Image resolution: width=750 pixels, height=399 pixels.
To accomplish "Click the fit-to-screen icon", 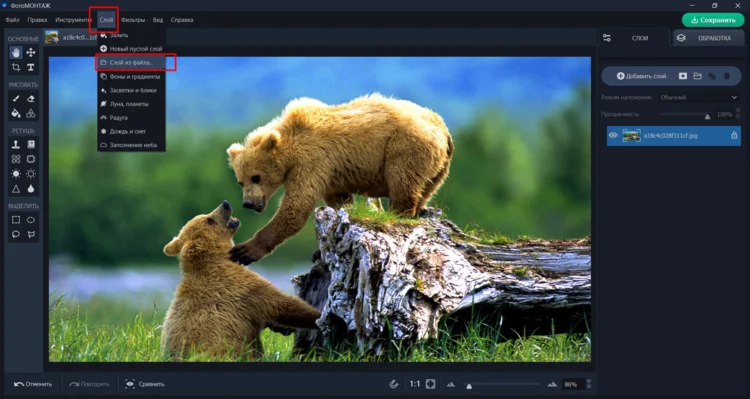I will [430, 384].
